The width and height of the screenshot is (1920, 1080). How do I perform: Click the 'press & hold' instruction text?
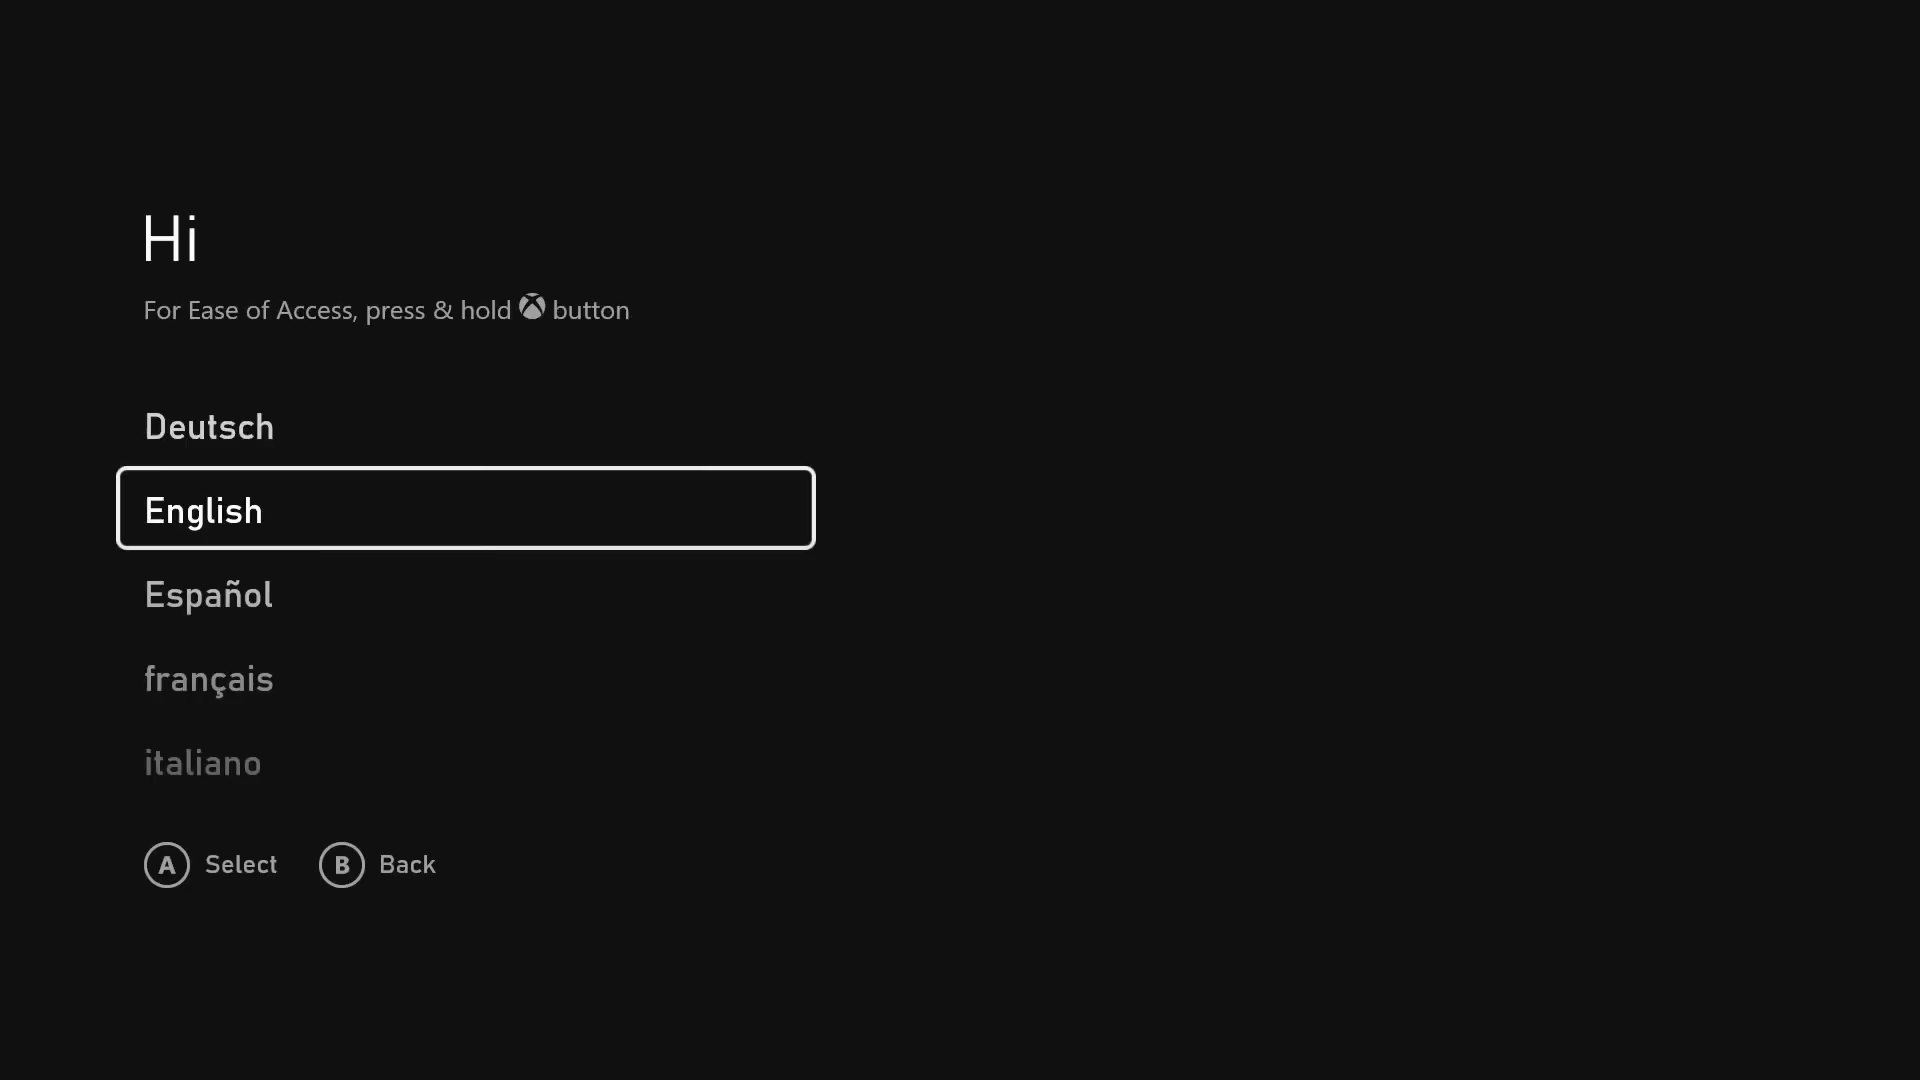point(438,311)
